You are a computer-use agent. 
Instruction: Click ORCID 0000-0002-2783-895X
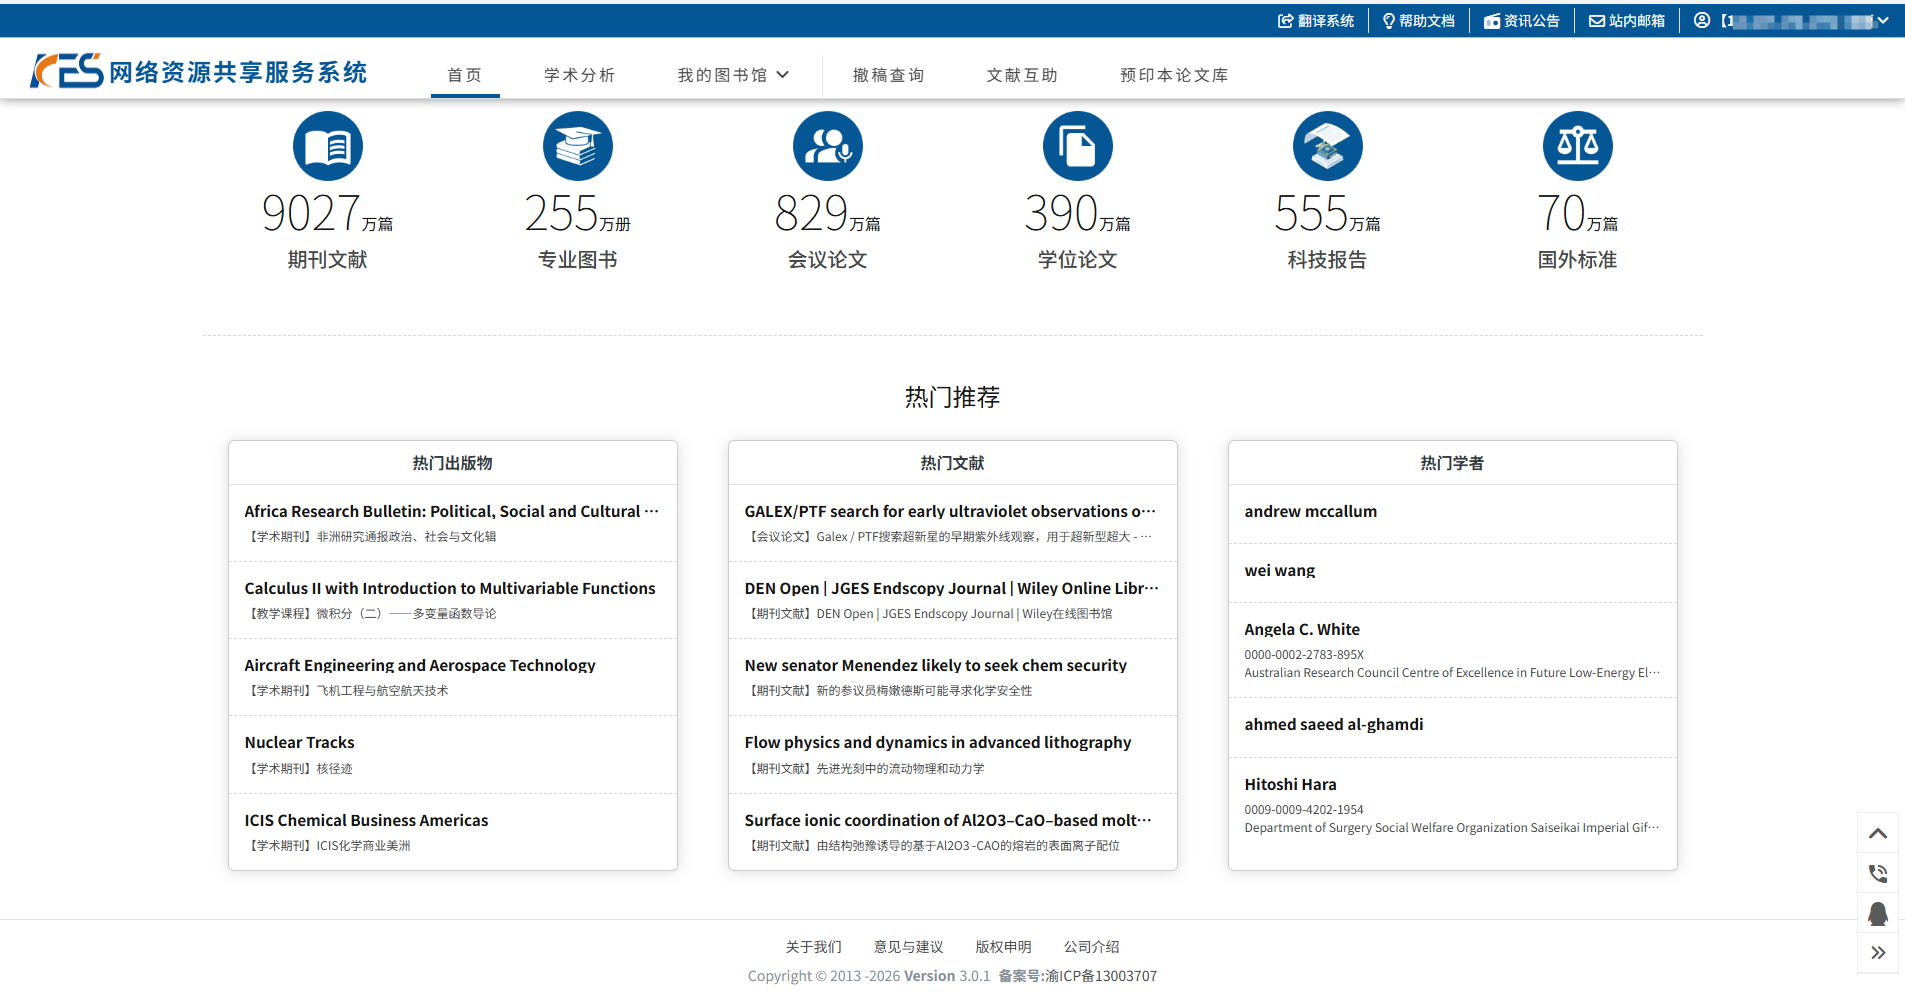tap(1304, 655)
